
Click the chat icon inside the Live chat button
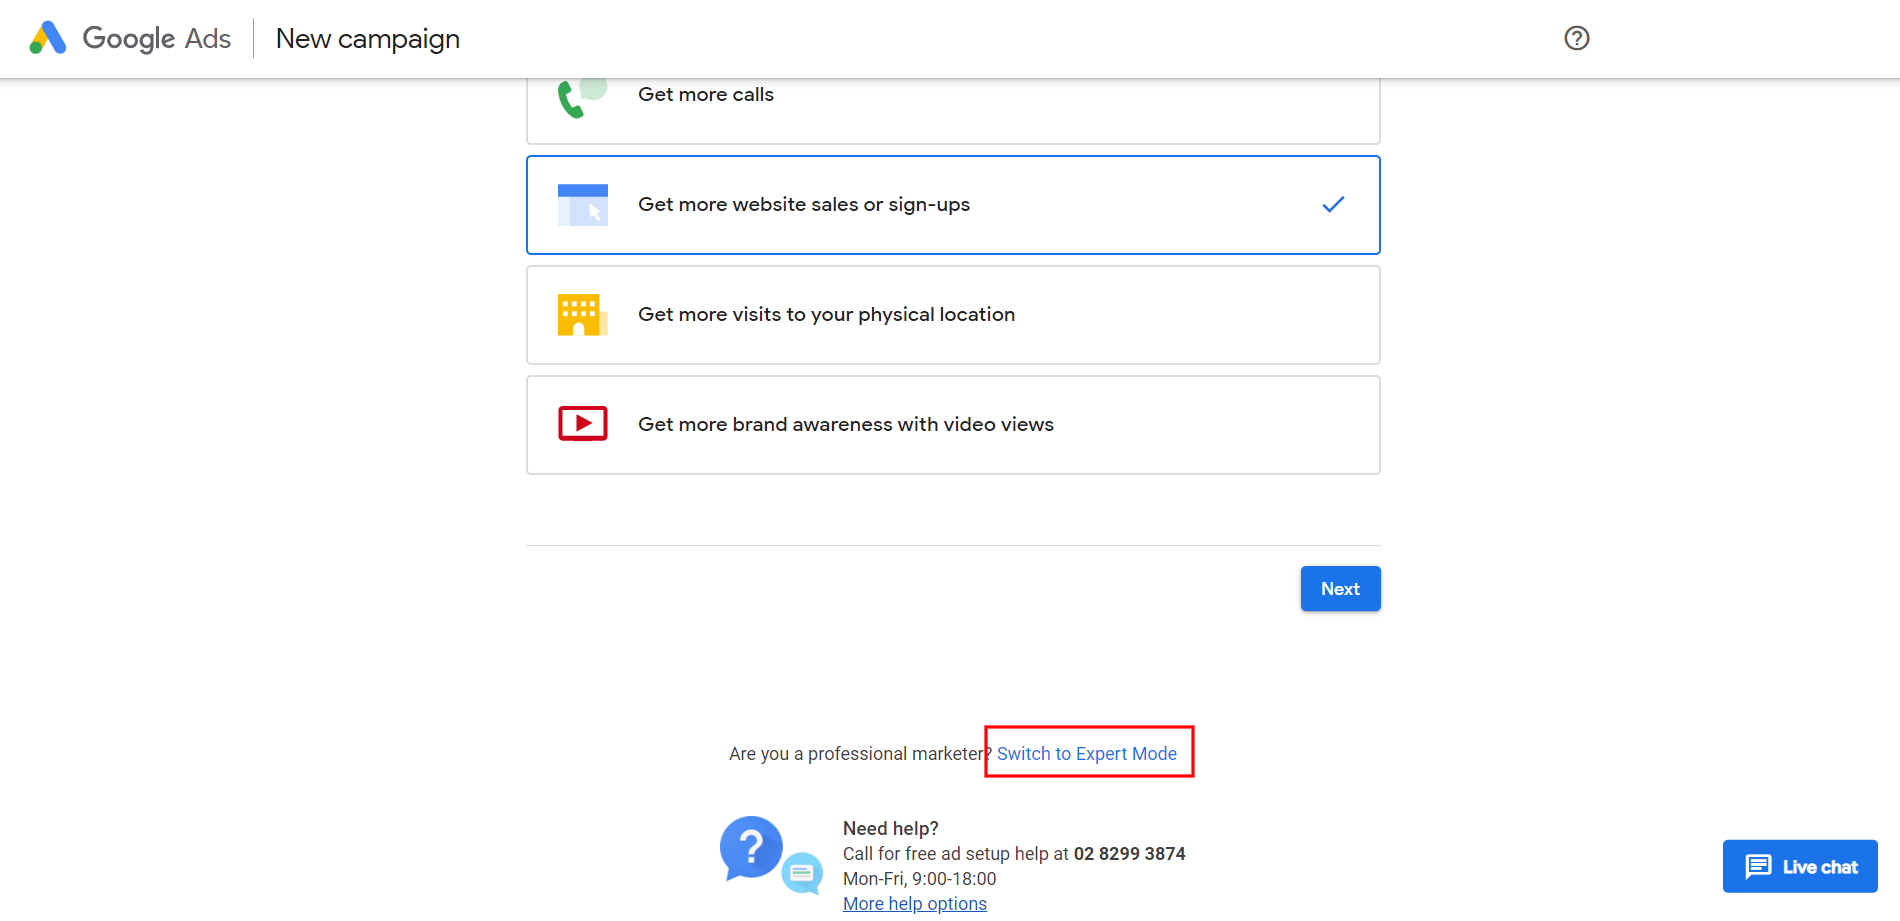tap(1758, 866)
